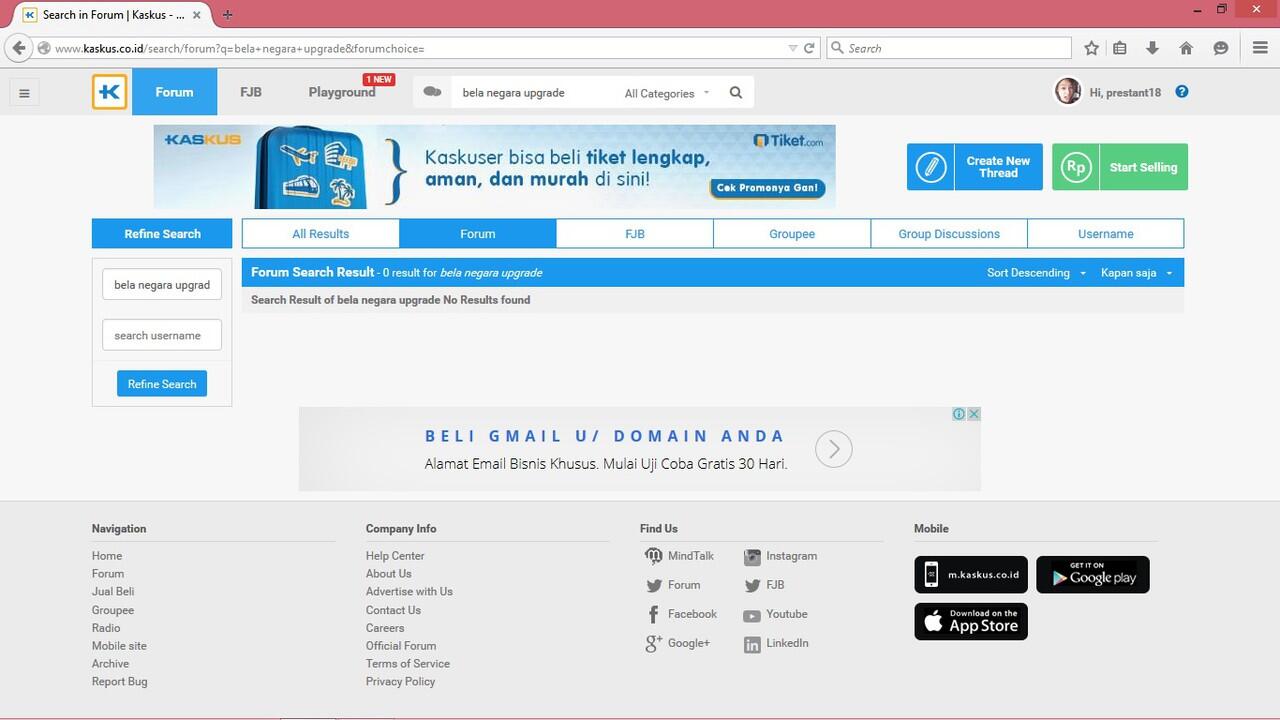Close the ad with the X icon
The height and width of the screenshot is (720, 1280).
tap(973, 414)
